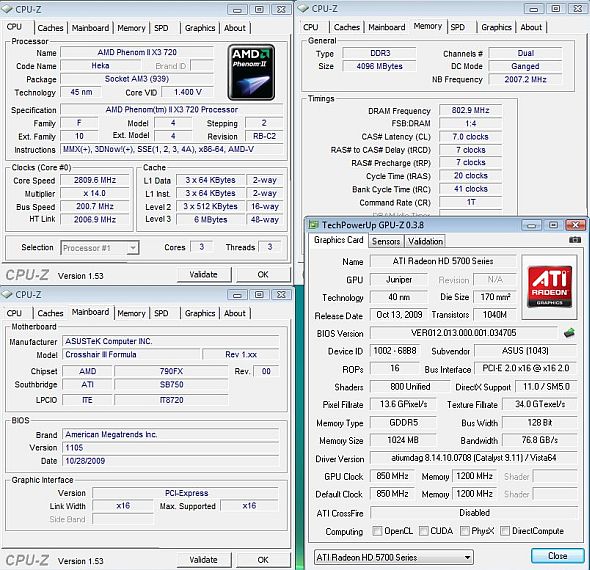Click the DRAM Frequency value 802.9 MHz
The image size is (590, 570).
(x=470, y=110)
